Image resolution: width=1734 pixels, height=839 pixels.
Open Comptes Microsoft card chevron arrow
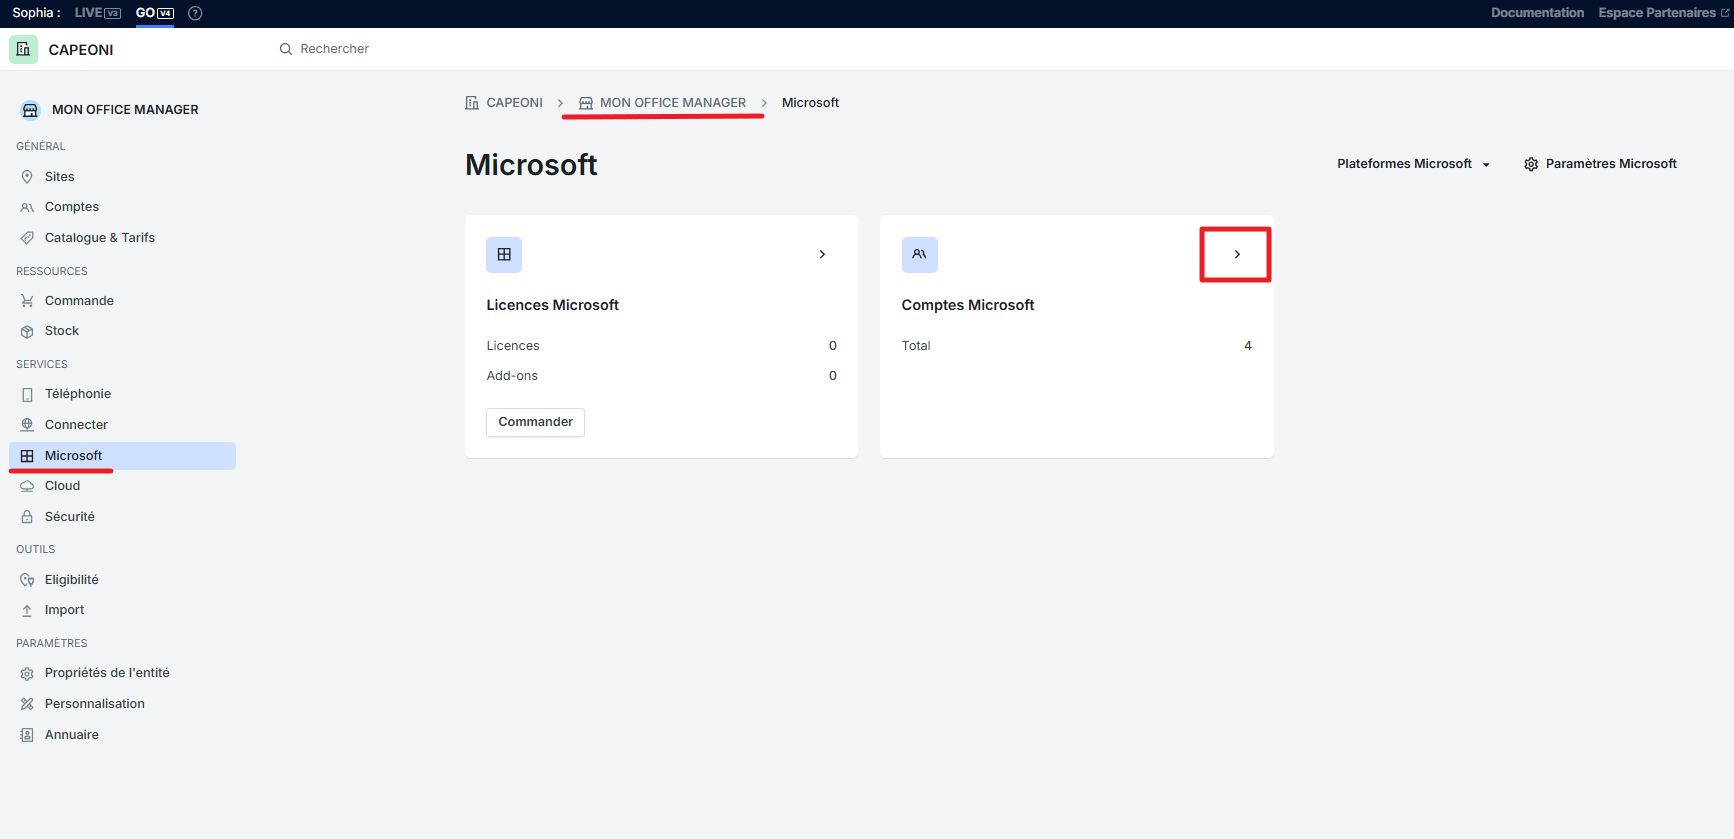pos(1237,255)
